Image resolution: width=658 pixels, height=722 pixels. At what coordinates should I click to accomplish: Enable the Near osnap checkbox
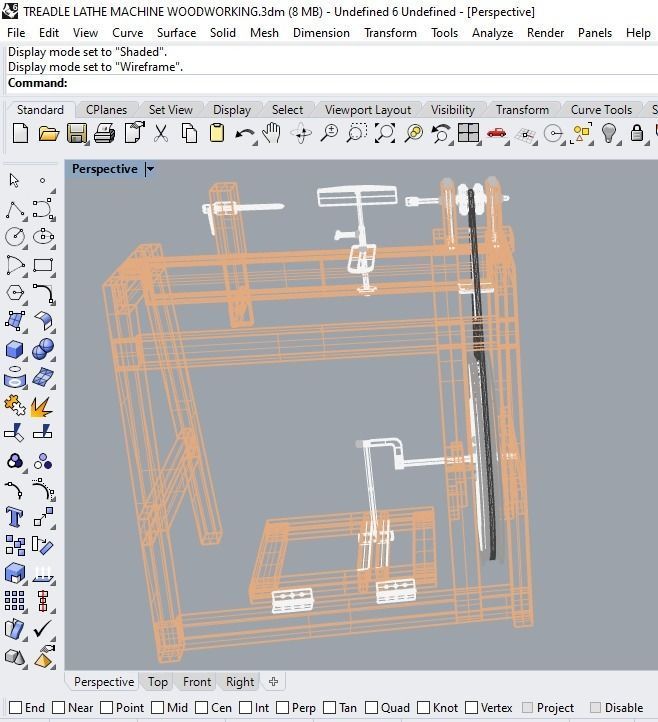[58, 708]
